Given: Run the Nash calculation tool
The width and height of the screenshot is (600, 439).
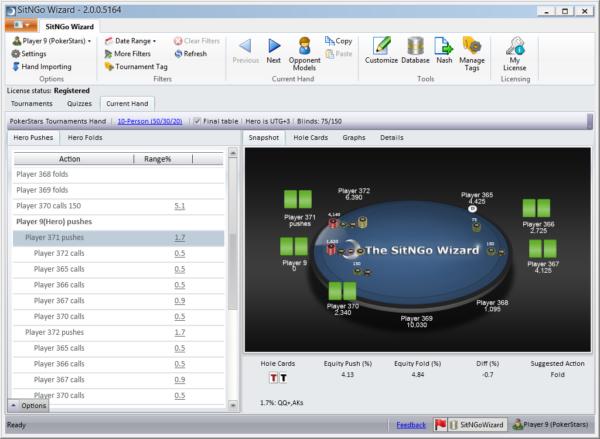Looking at the screenshot, I should click(x=444, y=50).
